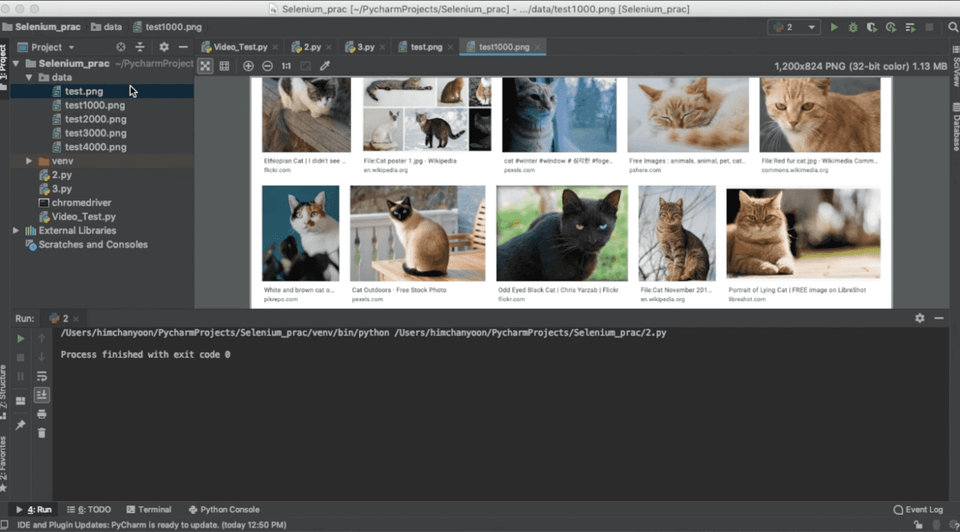Click the locate-in-project target icon
Image resolution: width=960 pixels, height=532 pixels.
click(121, 47)
